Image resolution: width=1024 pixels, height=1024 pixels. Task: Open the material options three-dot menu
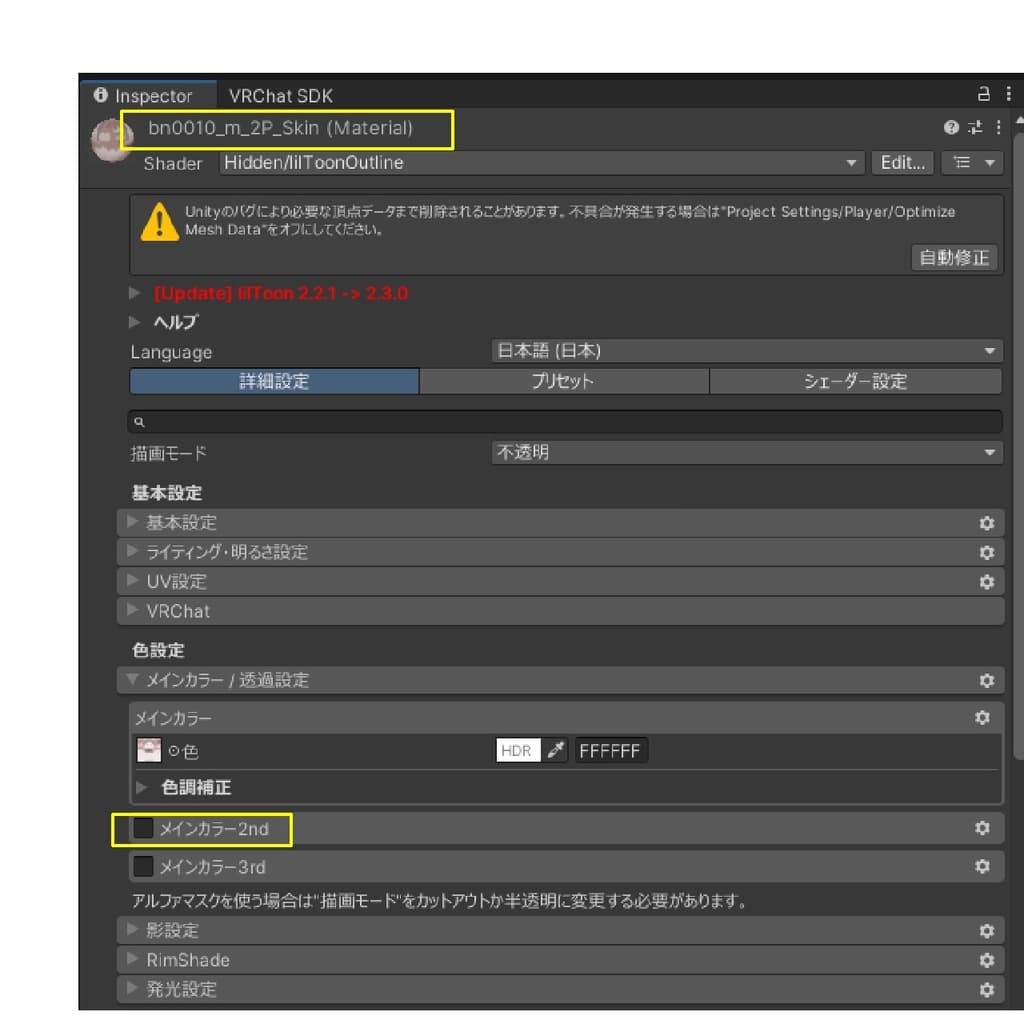tap(997, 127)
